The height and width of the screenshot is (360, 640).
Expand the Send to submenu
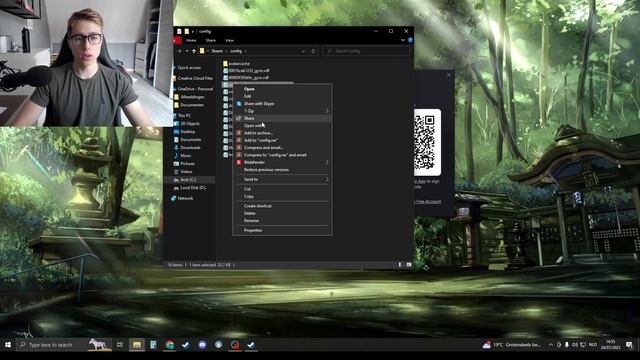click(282, 180)
